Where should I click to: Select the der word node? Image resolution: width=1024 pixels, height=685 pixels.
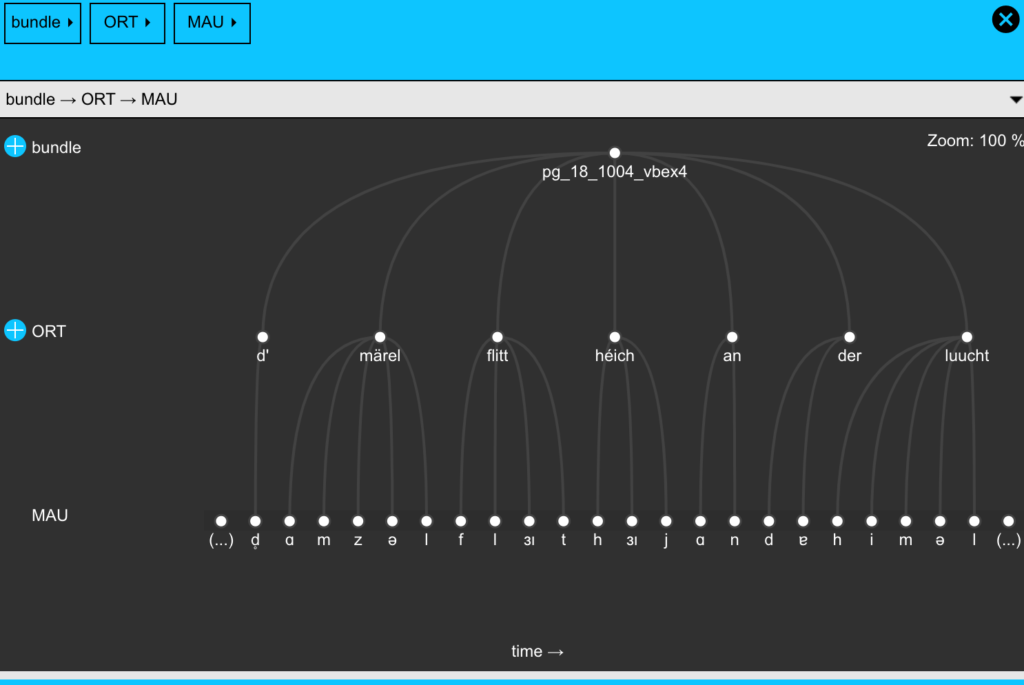click(849, 337)
